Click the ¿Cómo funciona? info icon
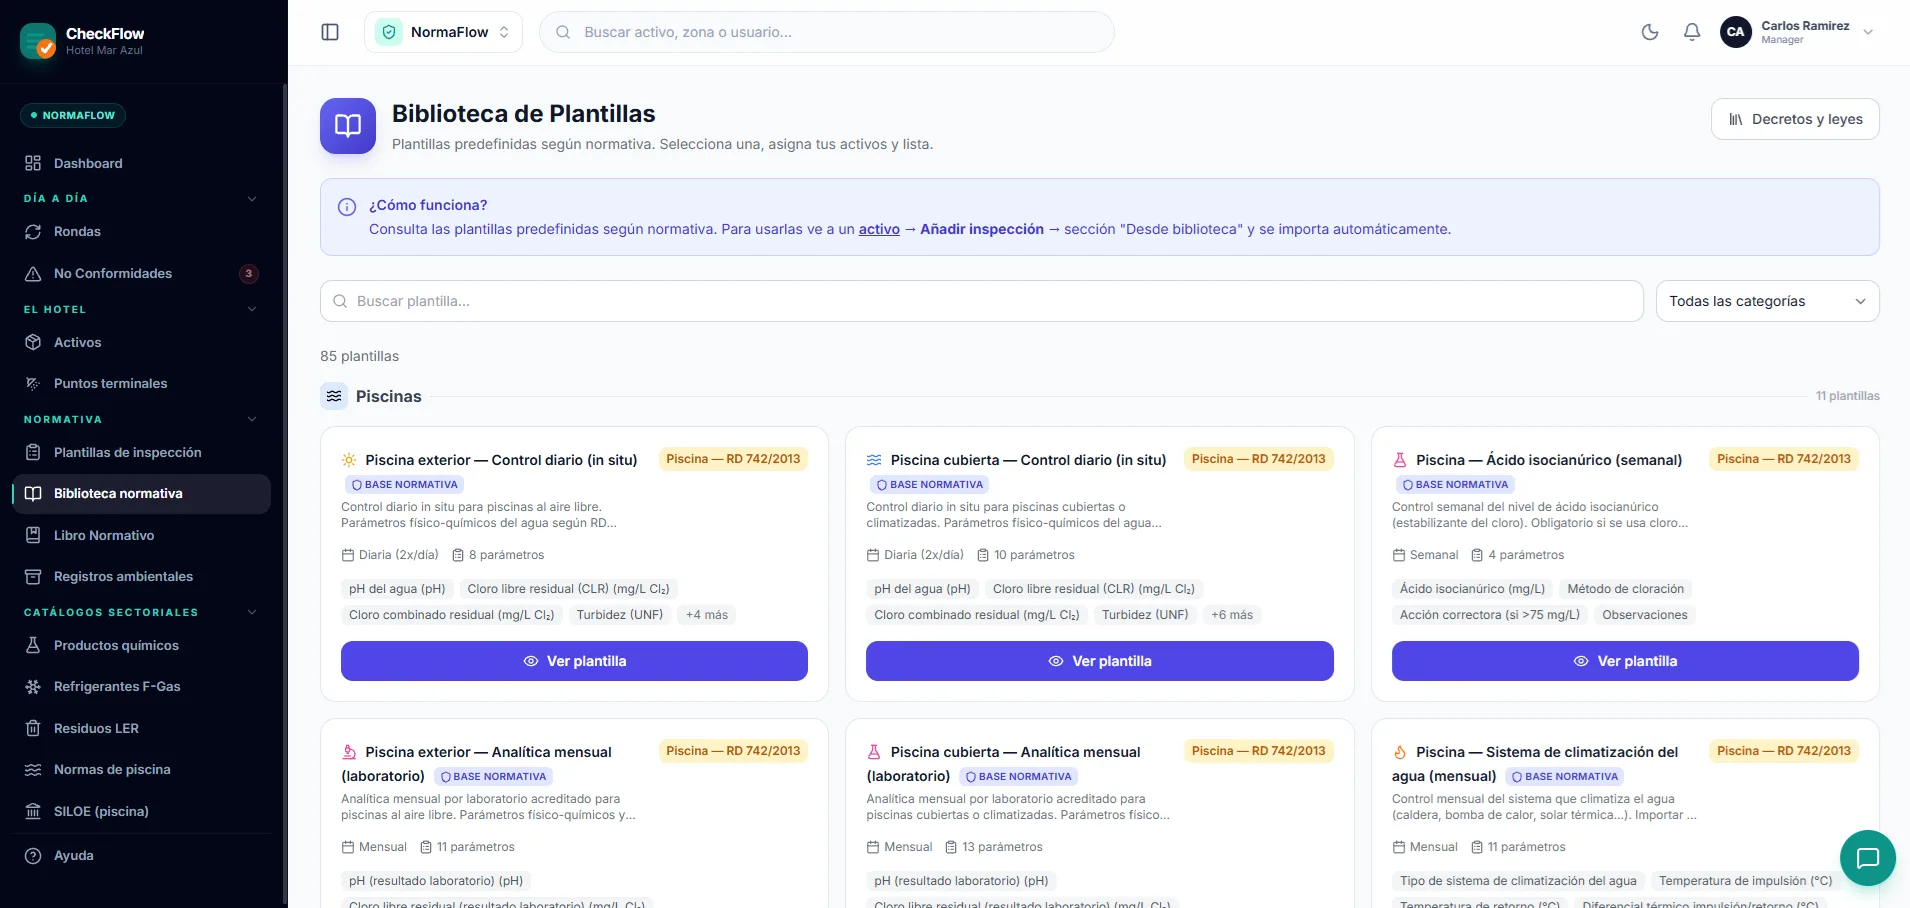The width and height of the screenshot is (1910, 908). click(347, 207)
